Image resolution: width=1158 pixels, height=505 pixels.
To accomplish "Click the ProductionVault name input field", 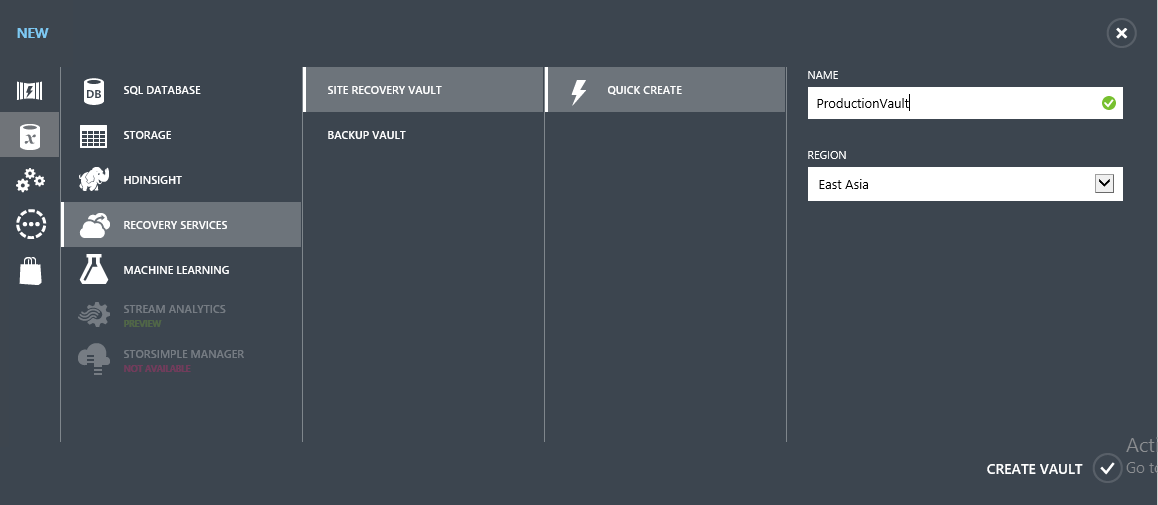I will (x=950, y=103).
